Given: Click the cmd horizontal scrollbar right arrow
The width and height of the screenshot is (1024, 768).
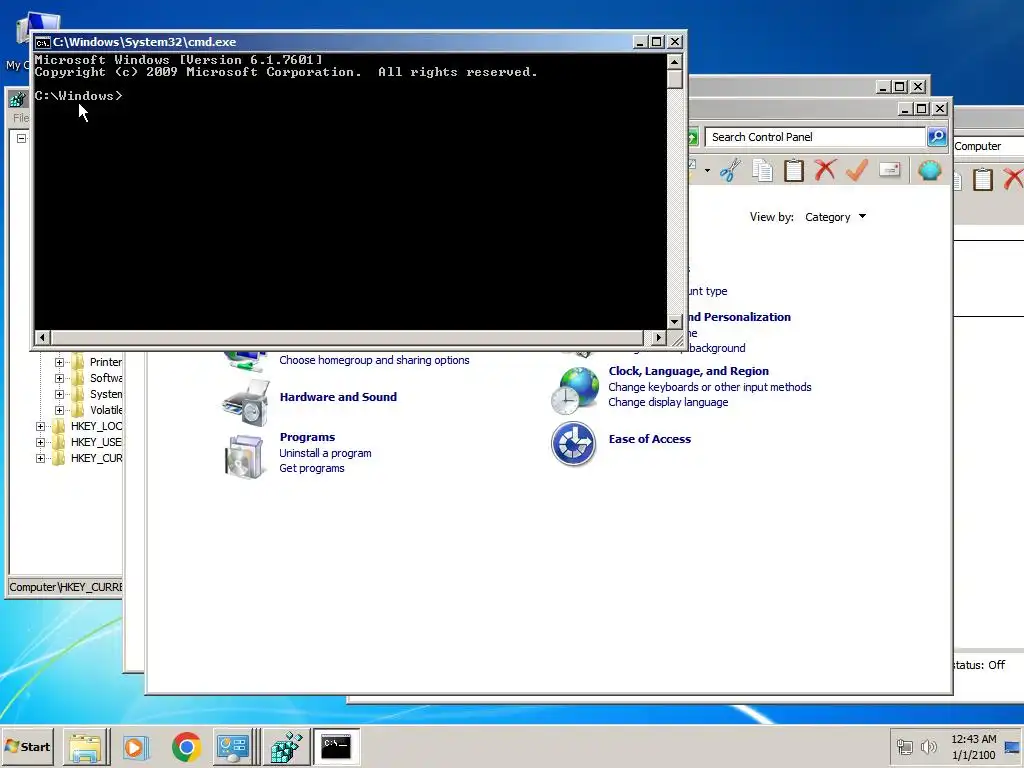Looking at the screenshot, I should [x=658, y=338].
